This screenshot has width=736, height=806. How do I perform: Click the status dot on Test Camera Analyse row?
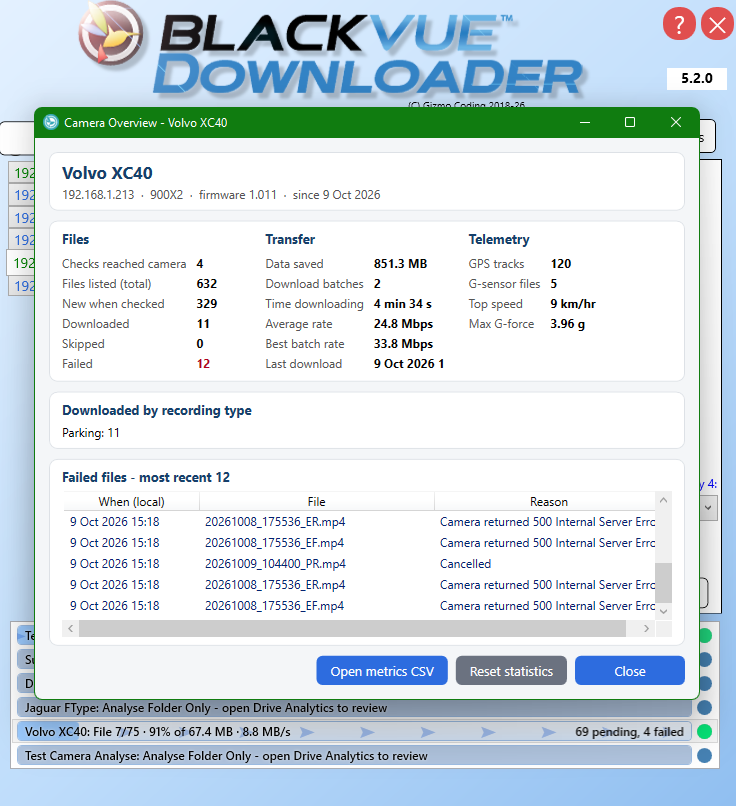click(705, 755)
